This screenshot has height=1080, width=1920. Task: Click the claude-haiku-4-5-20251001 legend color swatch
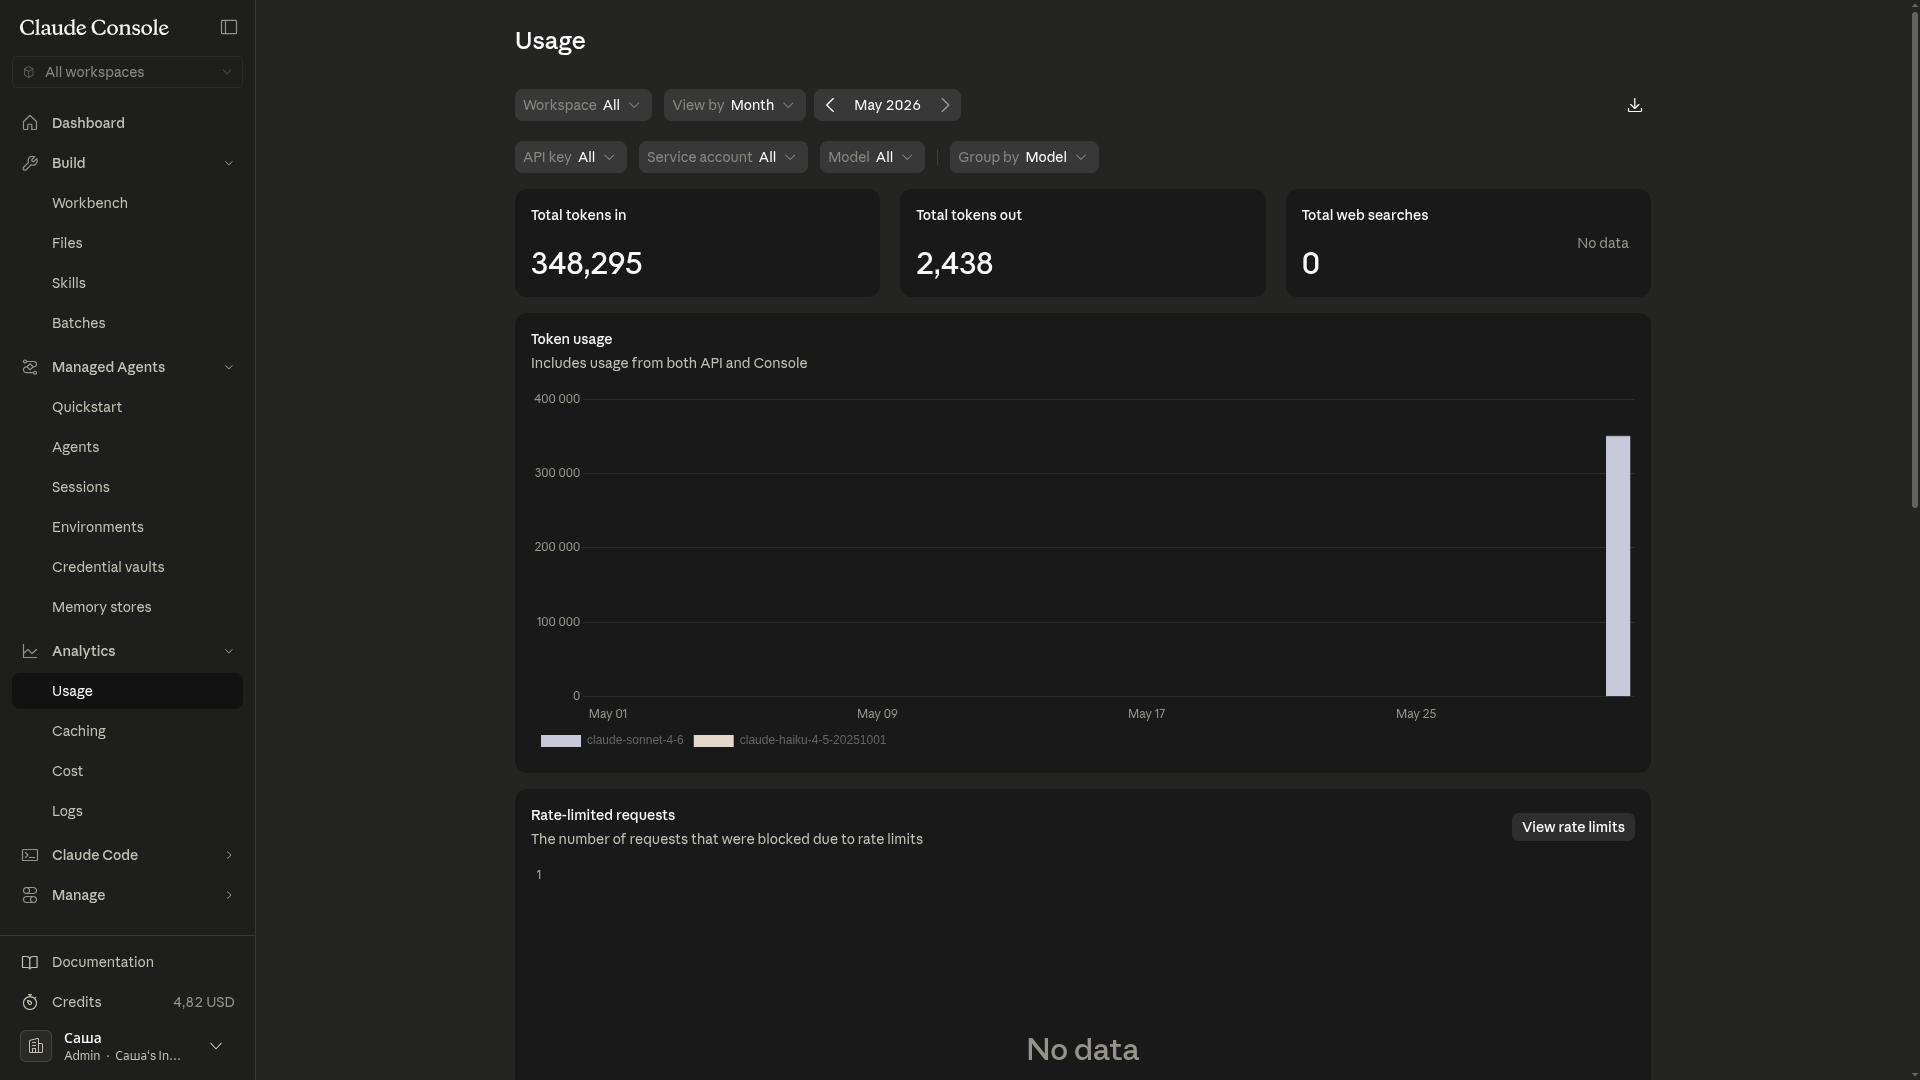click(x=714, y=741)
